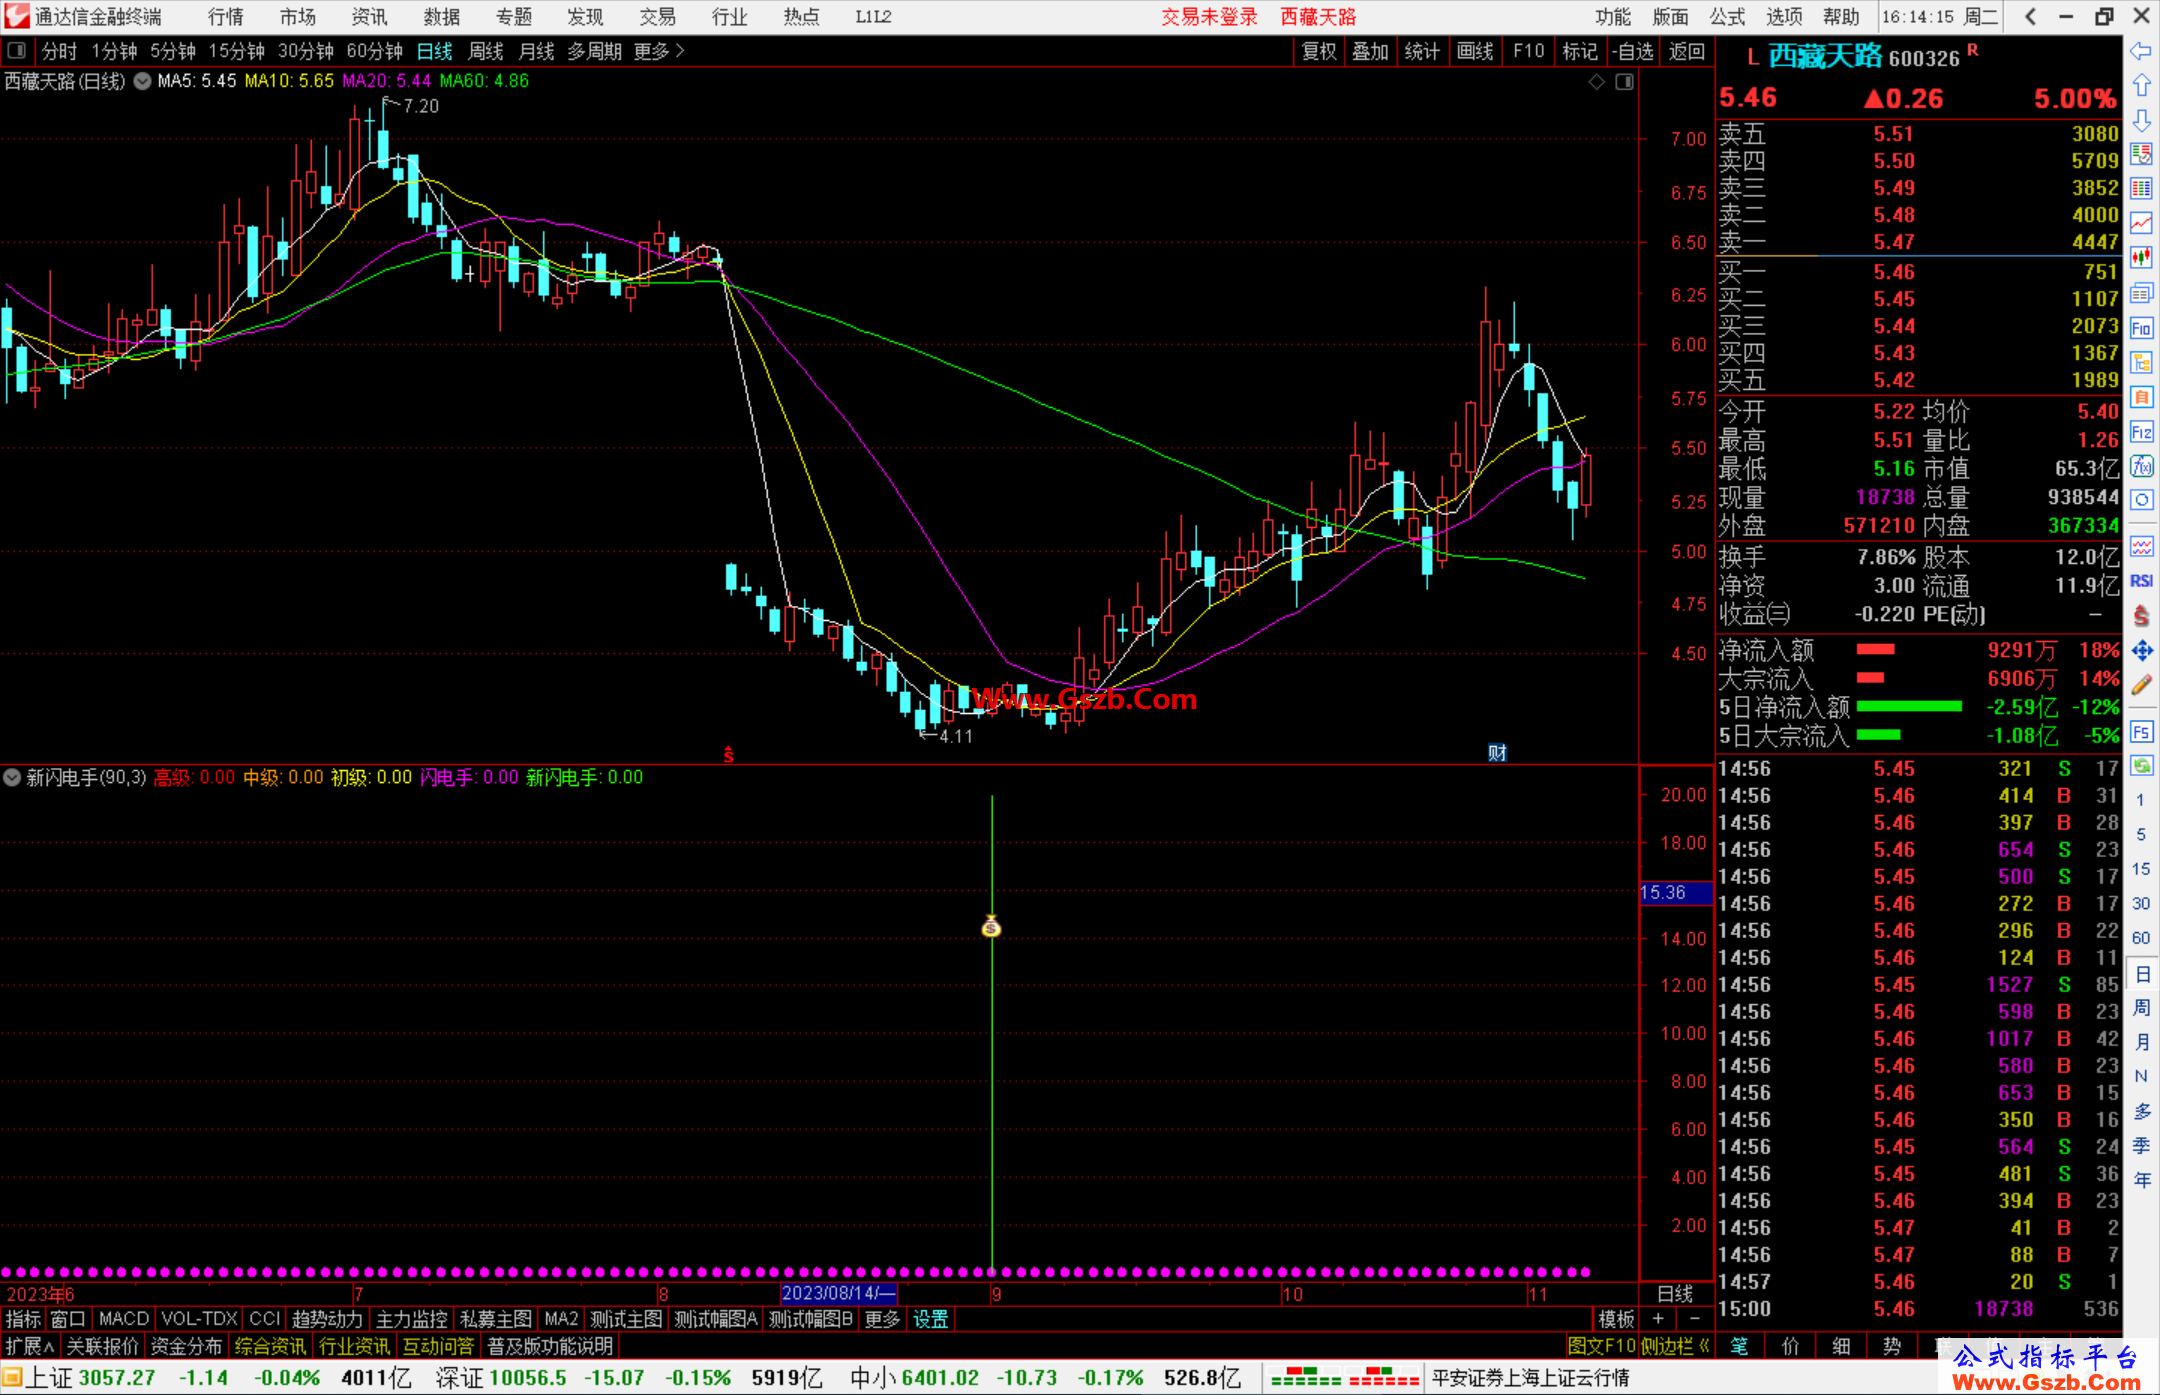Open 更多 indicators in bottom tab bar
The width and height of the screenshot is (2160, 1395).
point(882,1319)
